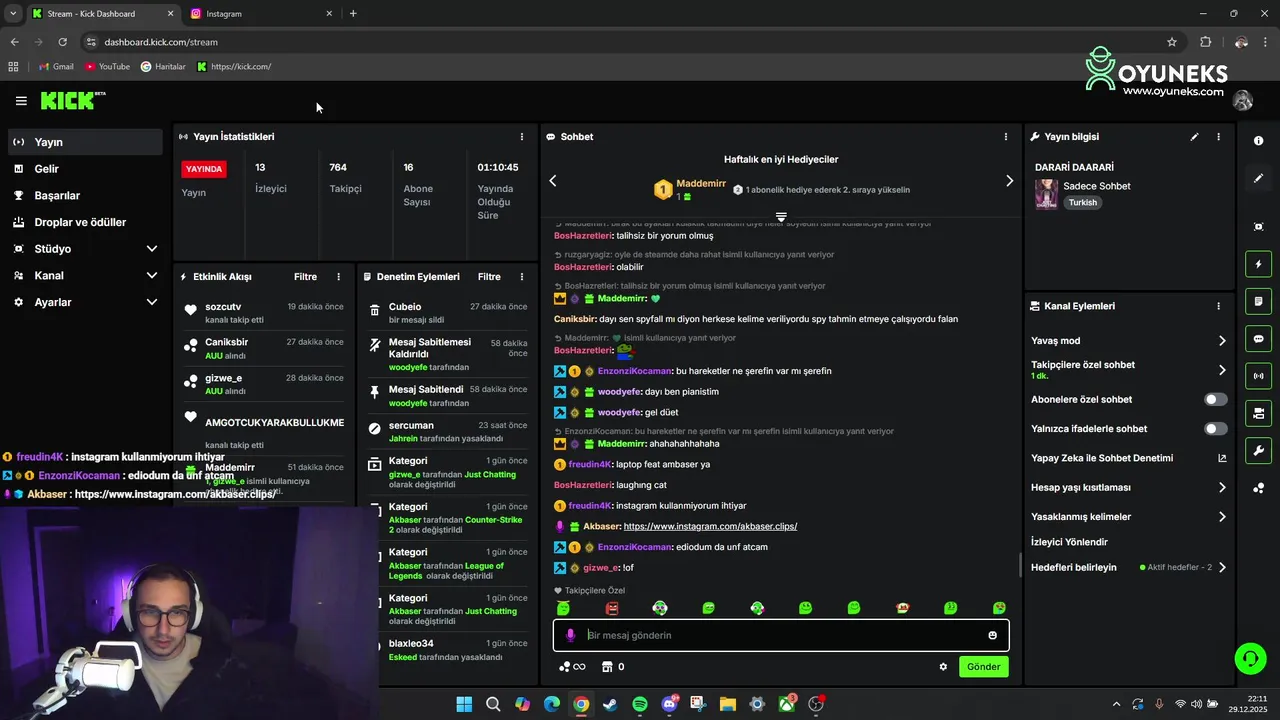
Task: Open the hamburger navigation menu
Action: point(21,101)
